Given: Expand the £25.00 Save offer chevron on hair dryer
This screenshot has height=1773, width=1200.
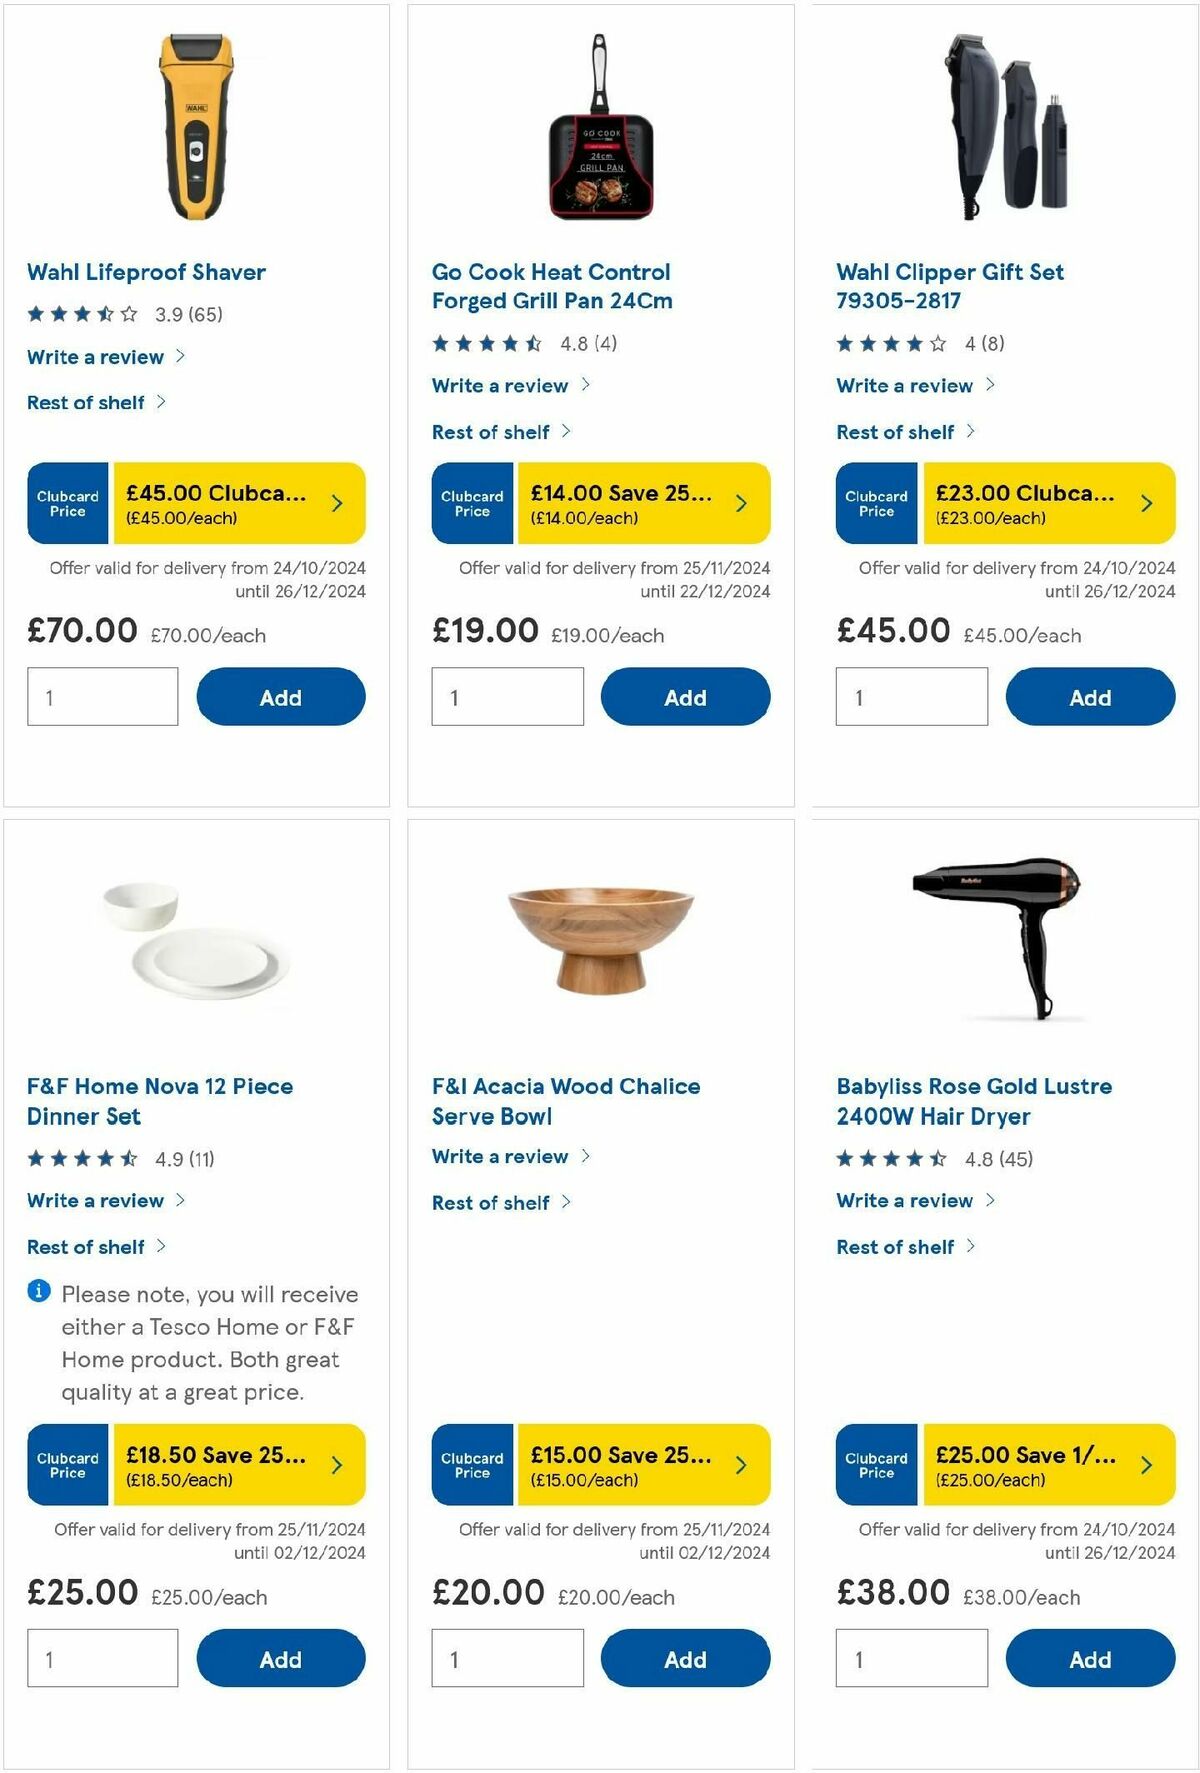Looking at the screenshot, I should tap(1146, 1466).
